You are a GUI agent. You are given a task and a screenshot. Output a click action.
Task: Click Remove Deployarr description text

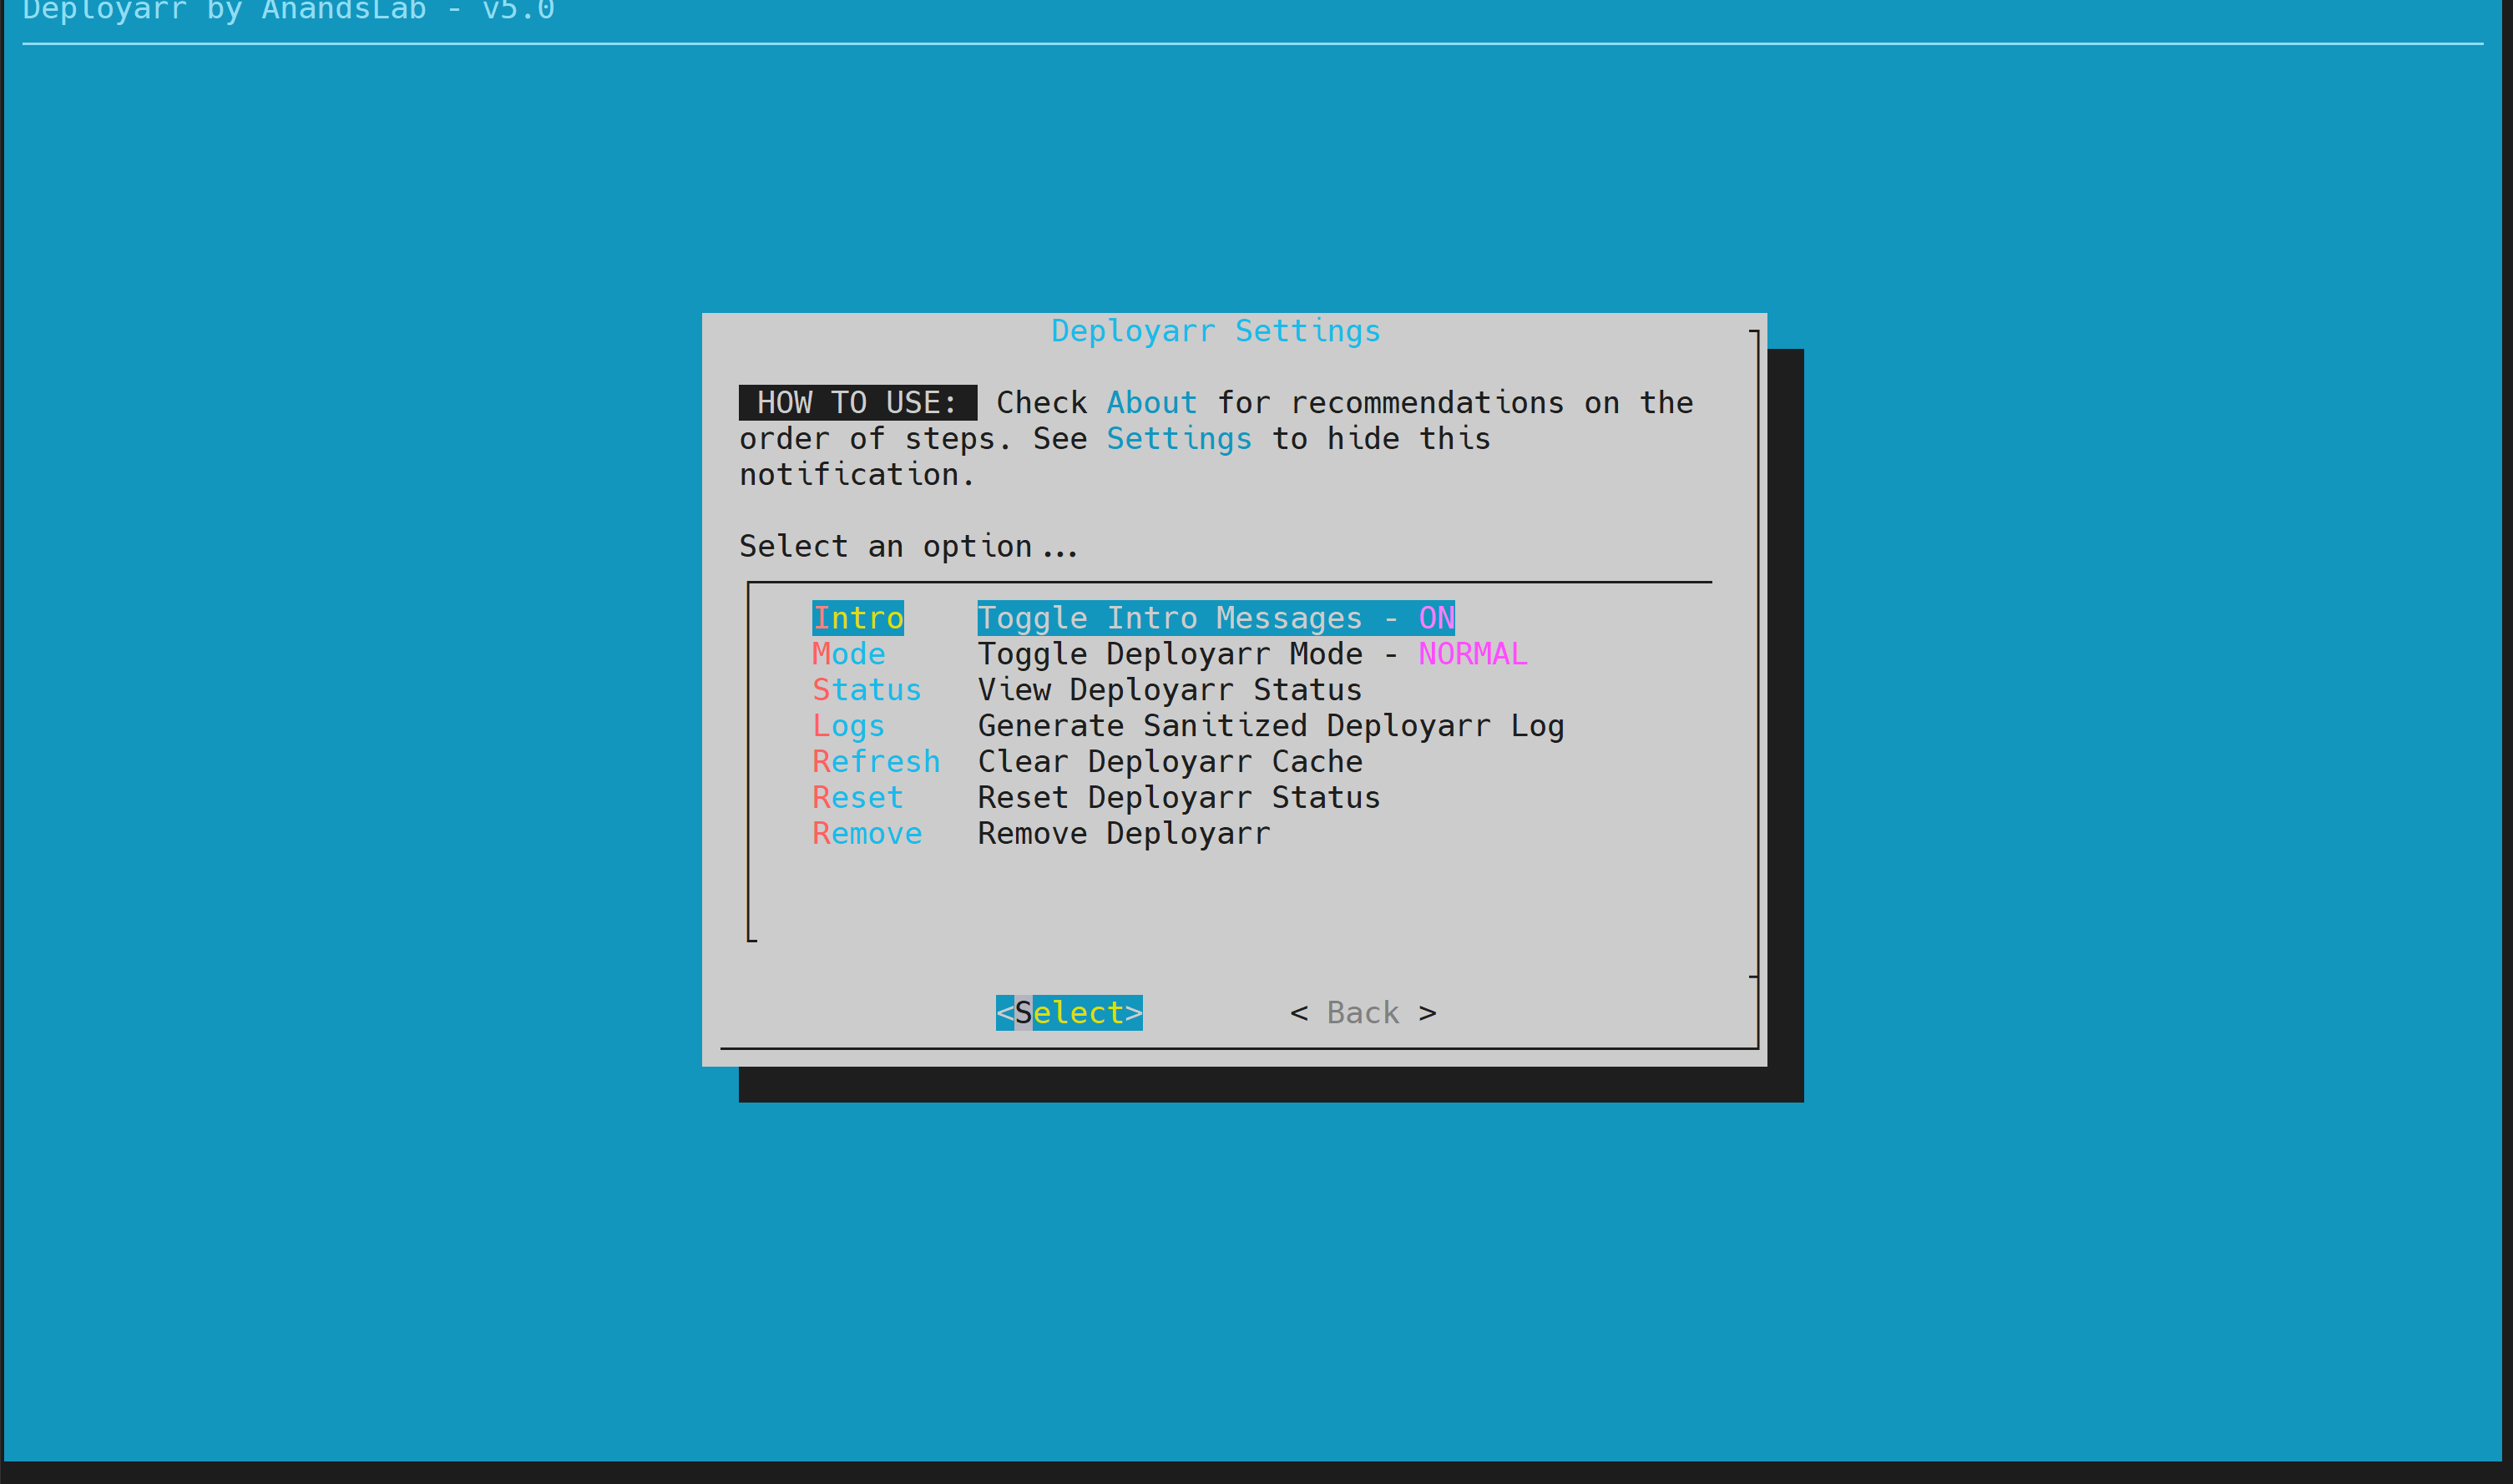coord(1123,834)
